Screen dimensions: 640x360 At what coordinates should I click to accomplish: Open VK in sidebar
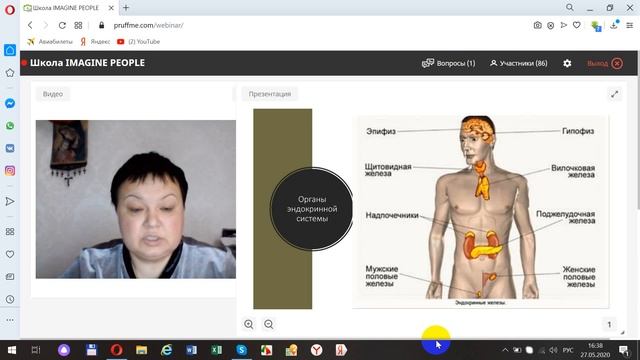(10, 148)
